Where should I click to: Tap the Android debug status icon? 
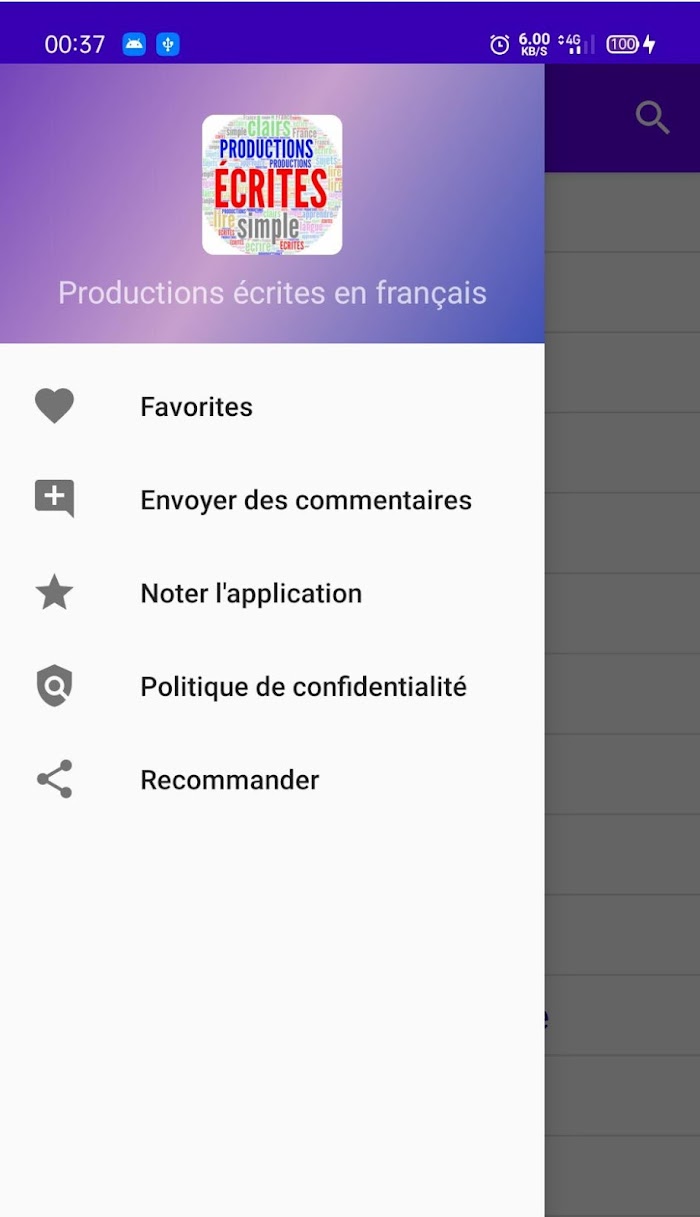[x=134, y=44]
